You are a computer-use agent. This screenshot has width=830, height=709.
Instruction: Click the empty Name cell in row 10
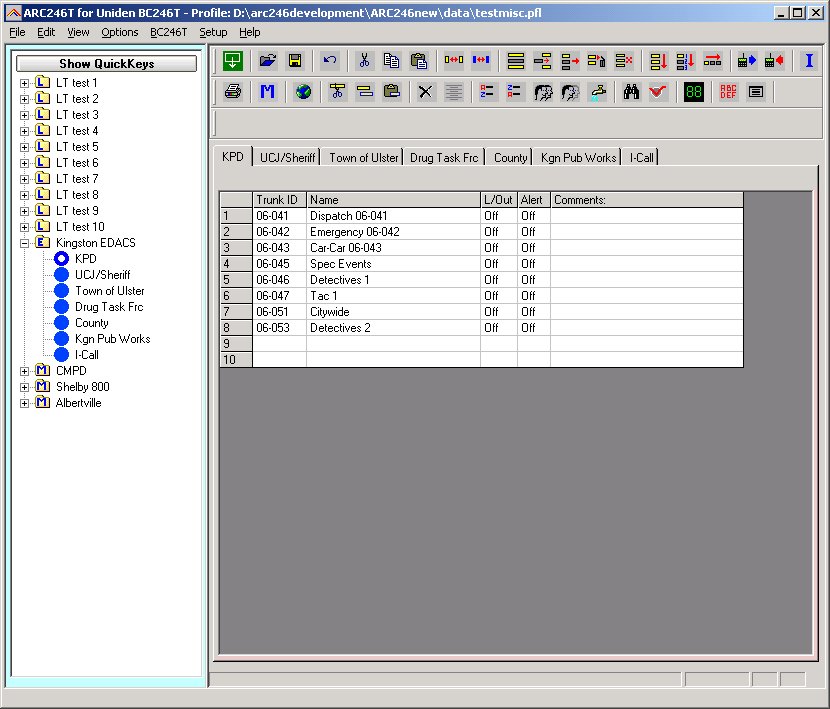(393, 360)
